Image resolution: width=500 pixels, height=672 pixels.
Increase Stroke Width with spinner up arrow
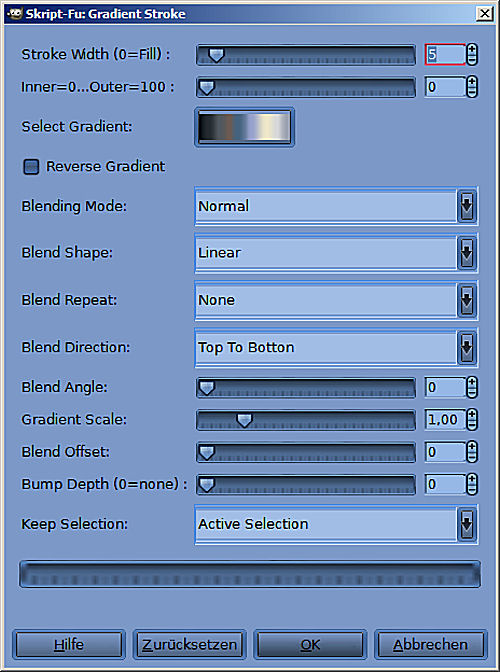(472, 49)
